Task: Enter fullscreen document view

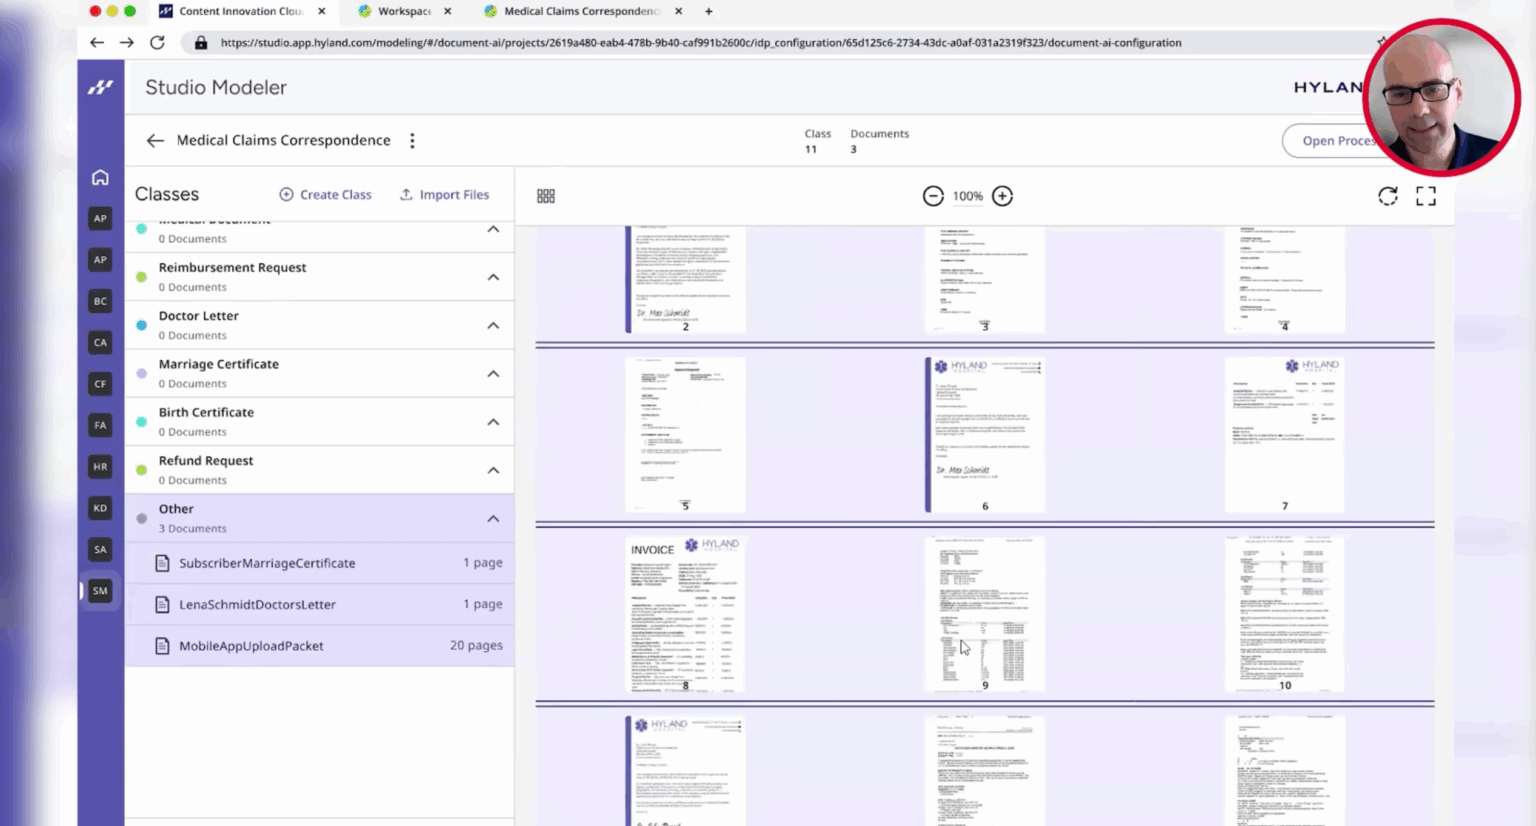Action: tap(1426, 196)
